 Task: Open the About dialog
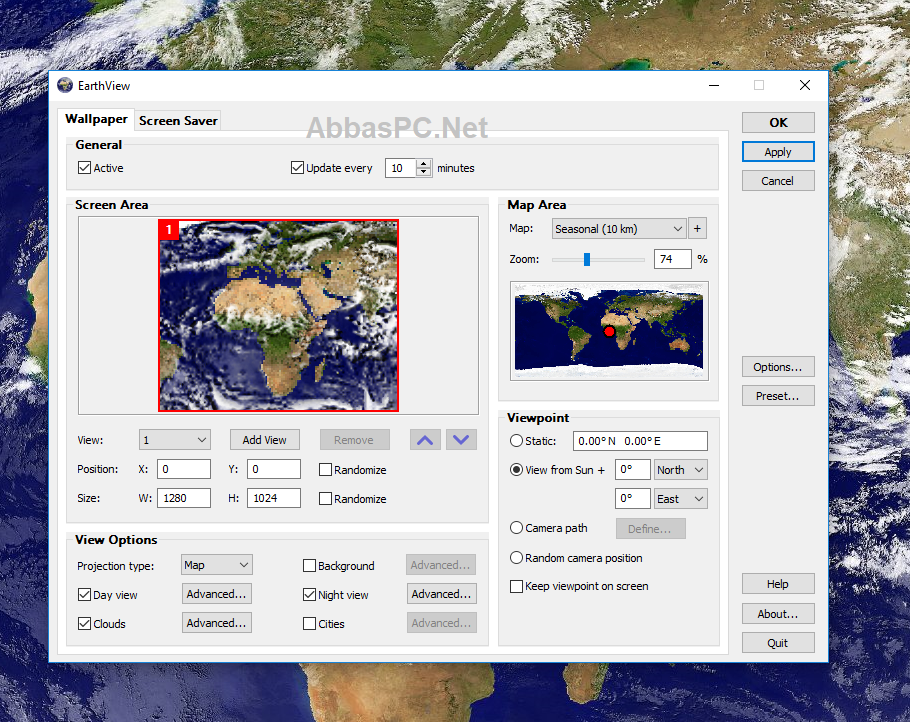click(x=778, y=613)
